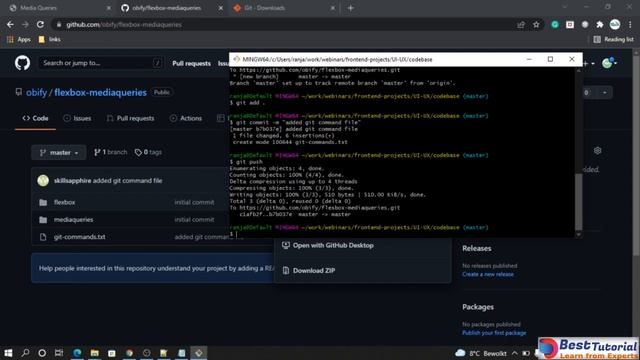This screenshot has height=360, width=640.
Task: Click the share page icon in the address bar
Action: [x=521, y=25]
